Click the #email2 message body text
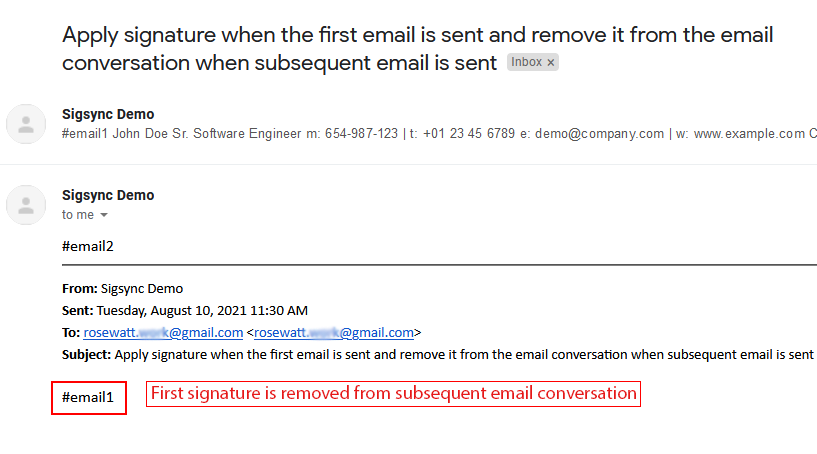 88,245
